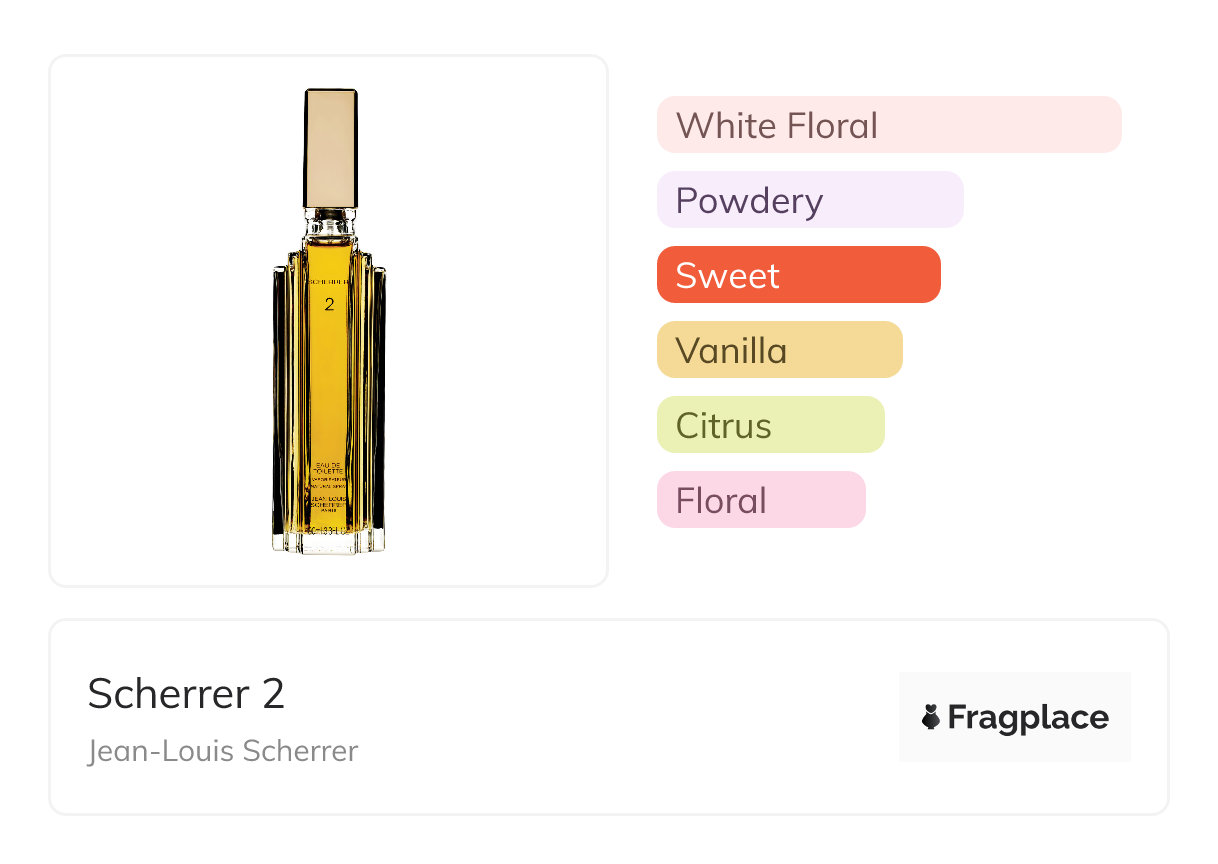
Task: Select the Powdery accord bar
Action: click(810, 200)
